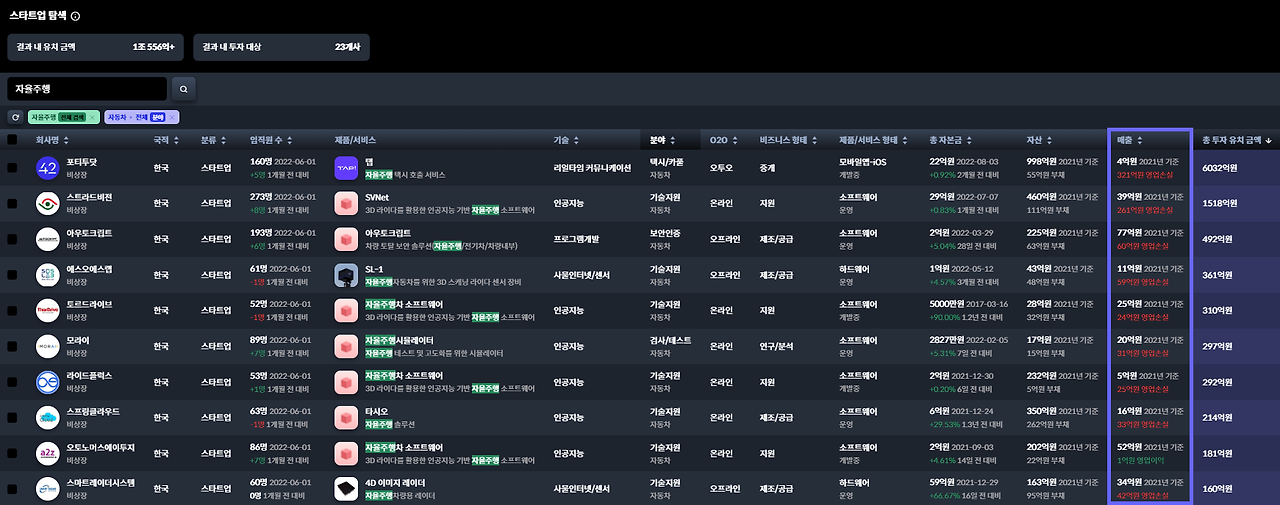Remove the 자동차 전체 분야 filter chip
Image resolution: width=1280 pixels, height=505 pixels.
173,117
